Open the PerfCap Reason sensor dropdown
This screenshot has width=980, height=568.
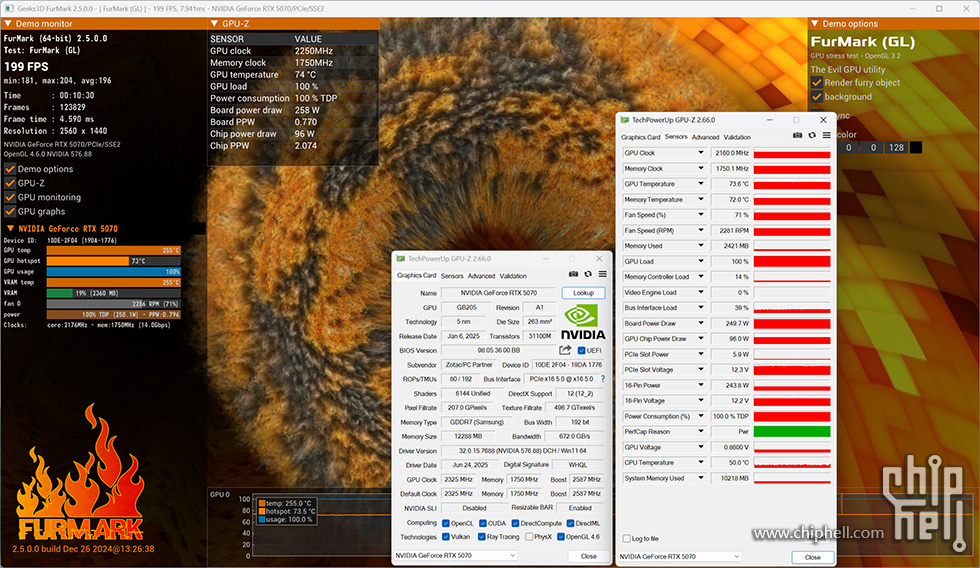pos(701,431)
